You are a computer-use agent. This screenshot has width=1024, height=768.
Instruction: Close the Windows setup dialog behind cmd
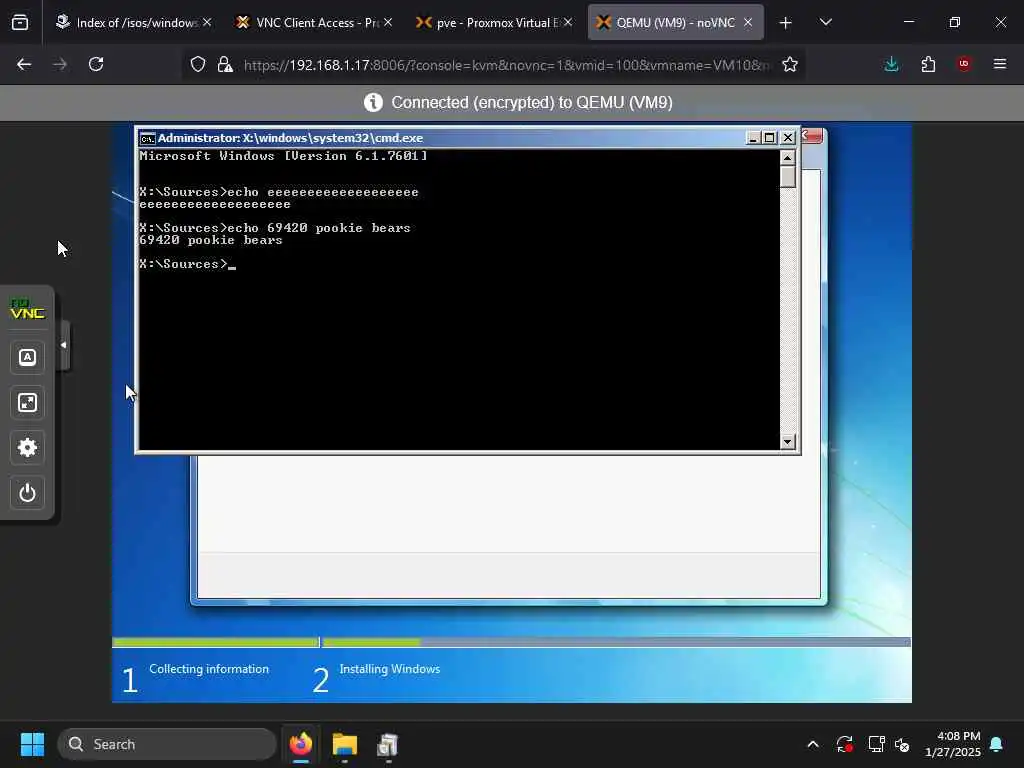tap(812, 136)
